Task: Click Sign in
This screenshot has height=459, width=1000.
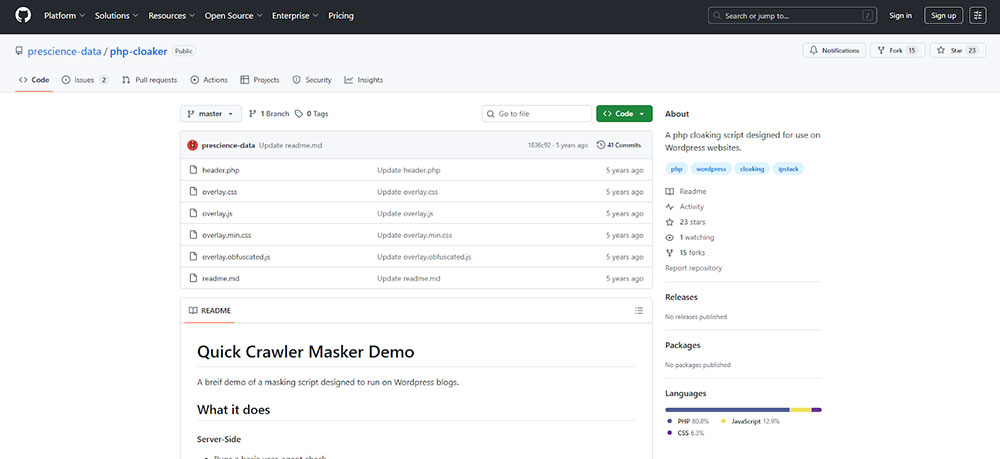Action: 901,15
